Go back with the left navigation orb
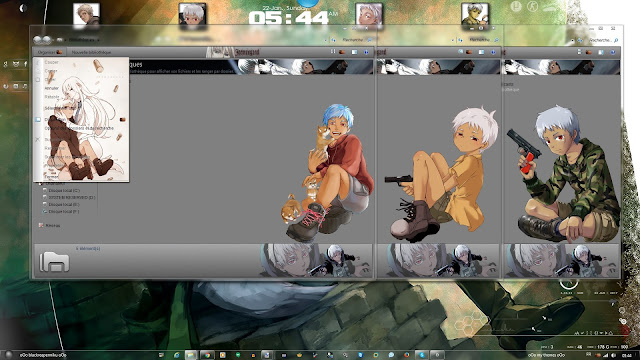640x360 pixels. click(38, 40)
